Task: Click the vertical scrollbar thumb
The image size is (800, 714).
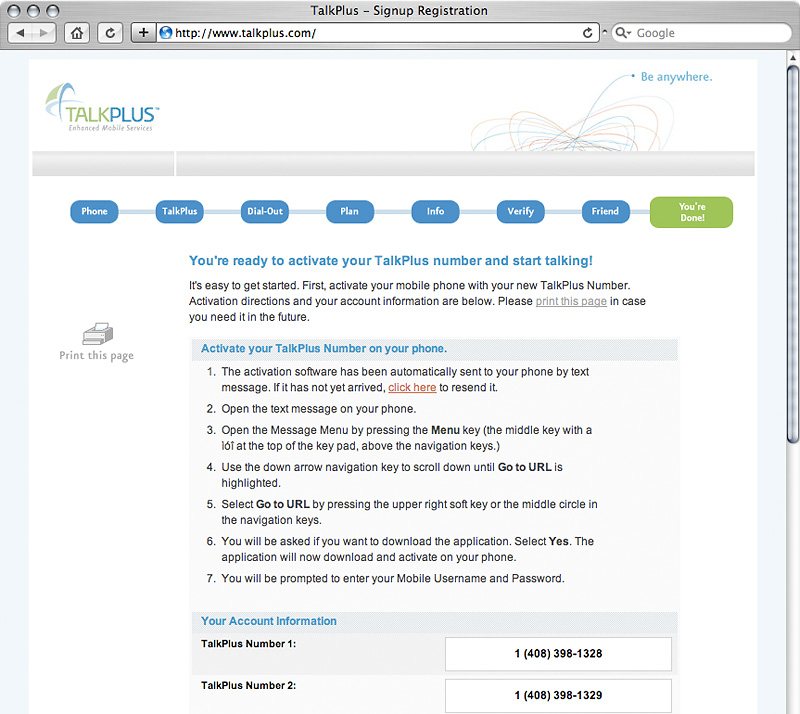Action: pos(792,255)
